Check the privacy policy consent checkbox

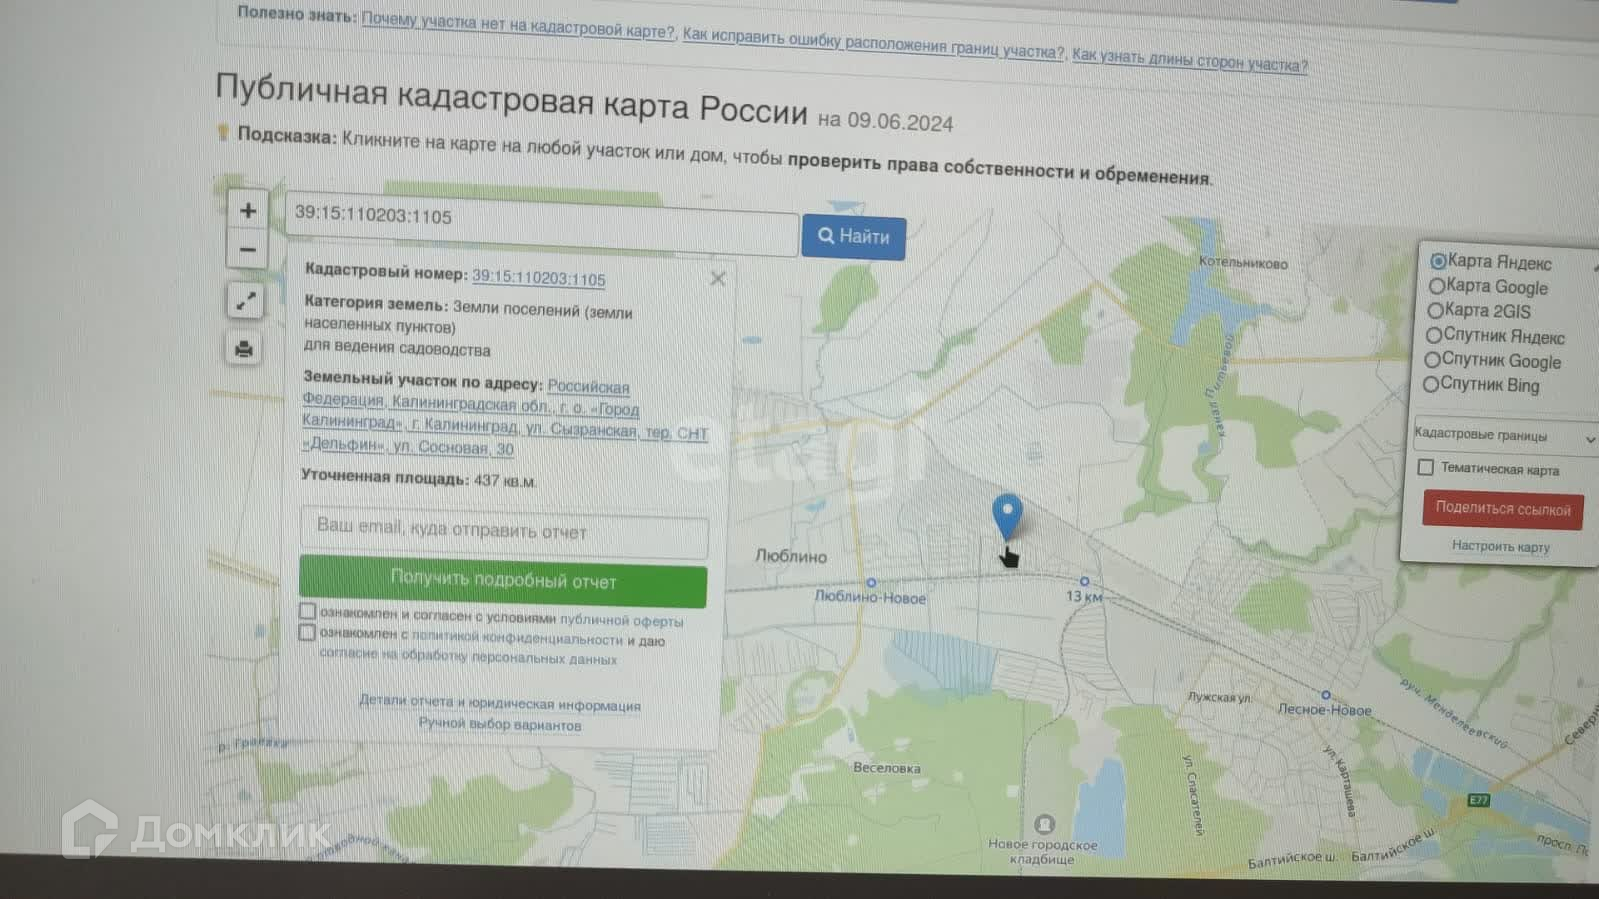pos(307,632)
